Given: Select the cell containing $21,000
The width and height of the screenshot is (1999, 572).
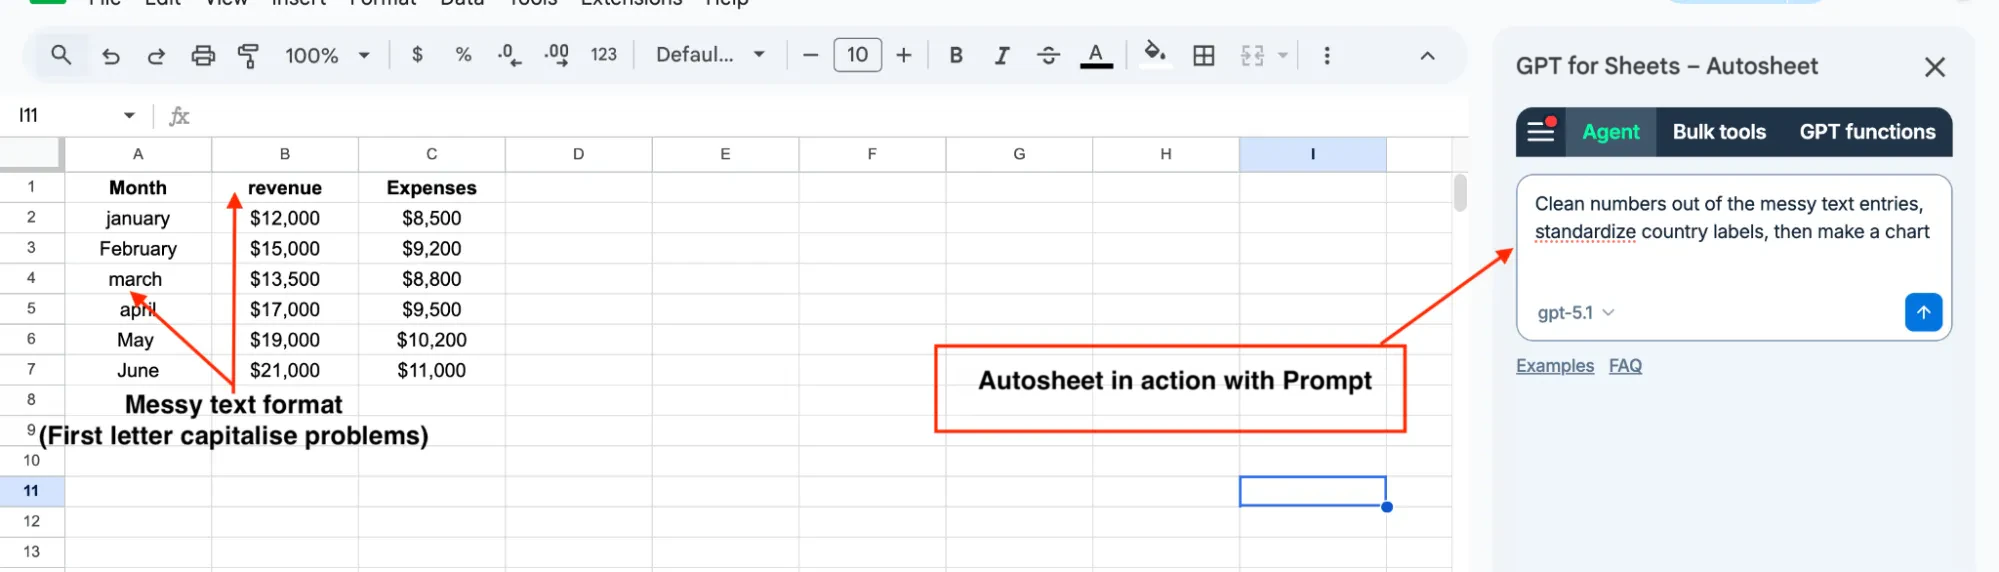Looking at the screenshot, I should click(285, 370).
